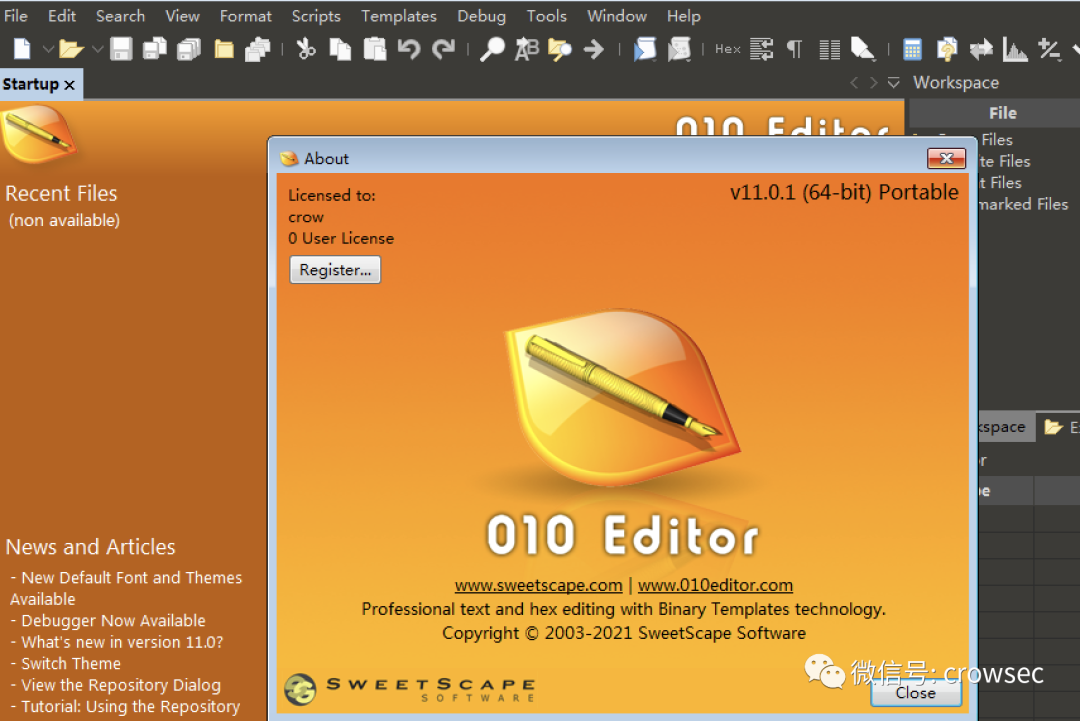The width and height of the screenshot is (1080, 721).
Task: Open the www.sweetscape.com link
Action: [539, 585]
